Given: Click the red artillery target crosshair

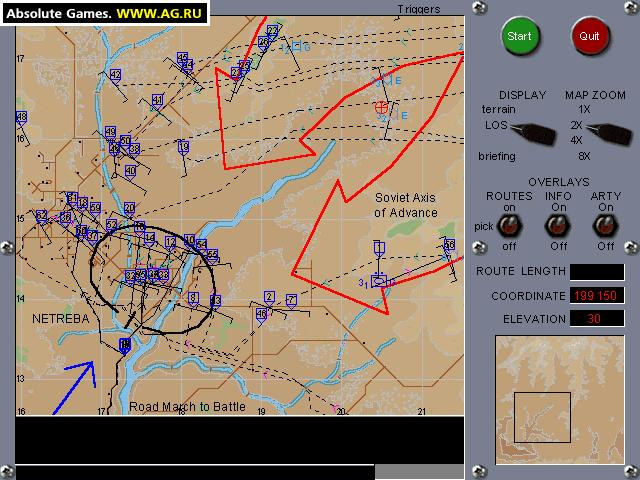Looking at the screenshot, I should click(381, 108).
